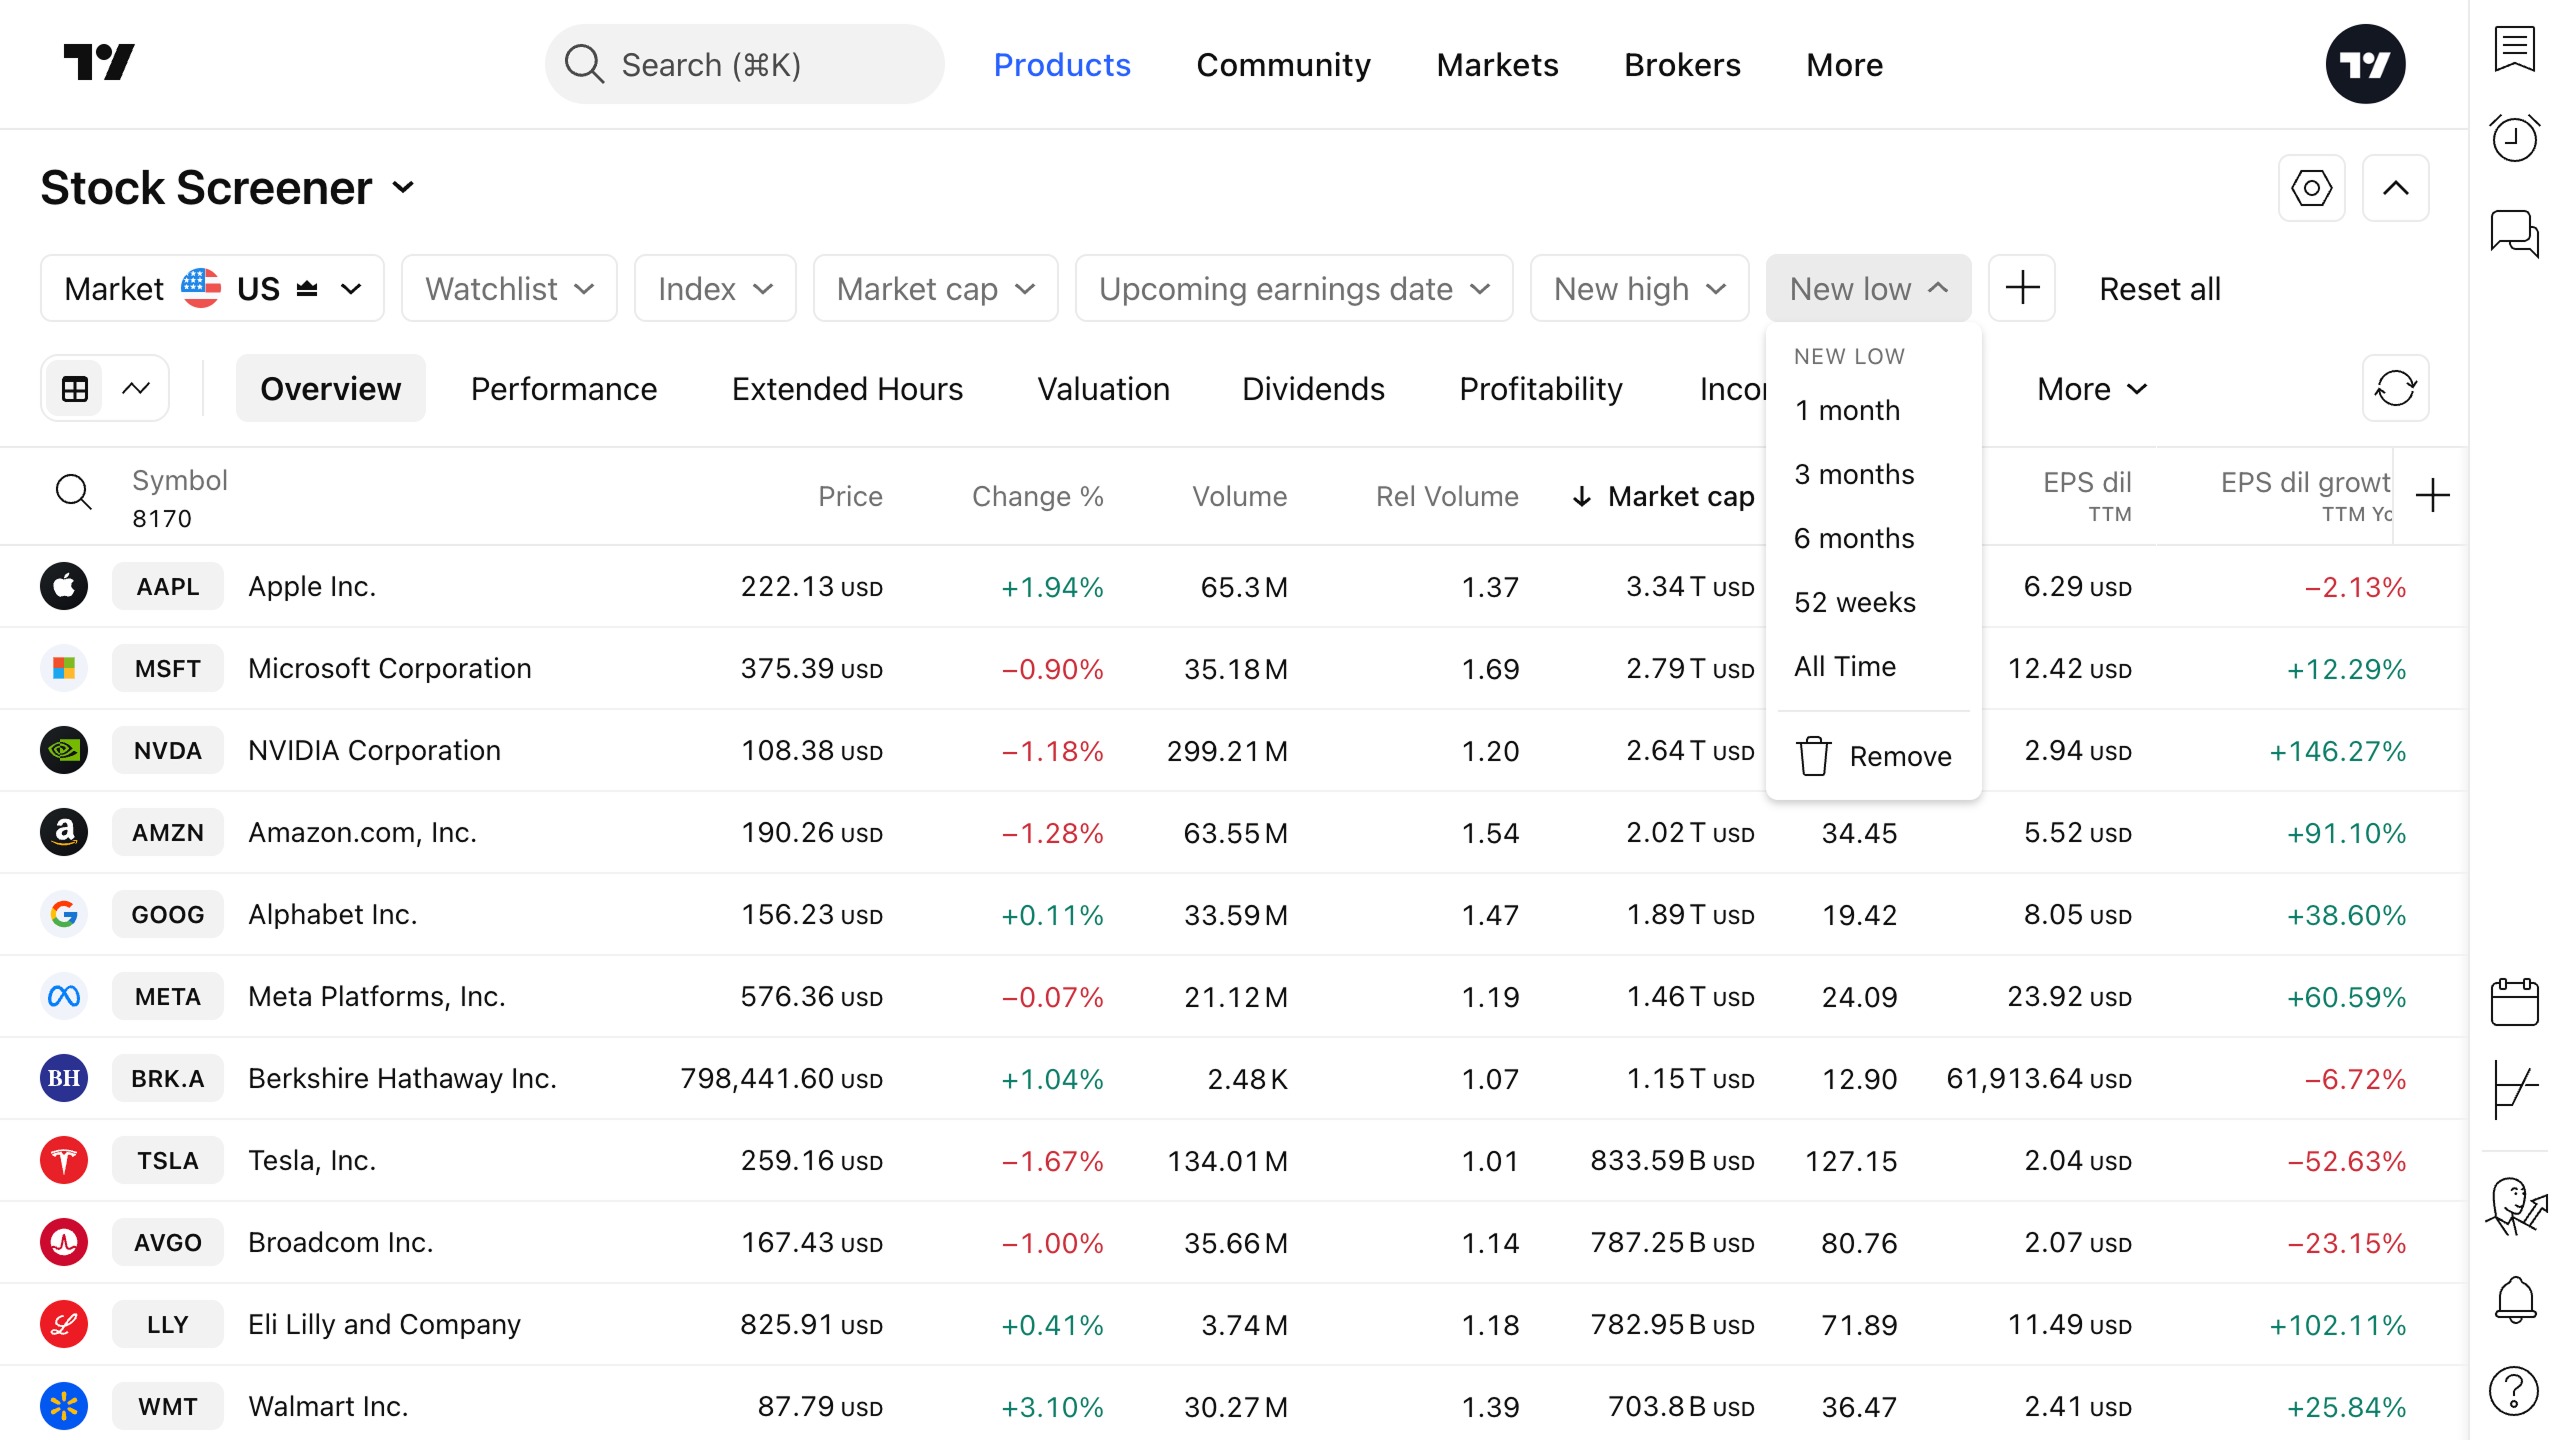Expand the Market cap filter dropdown
Screen dimensions: 2560x1440
tap(935, 289)
